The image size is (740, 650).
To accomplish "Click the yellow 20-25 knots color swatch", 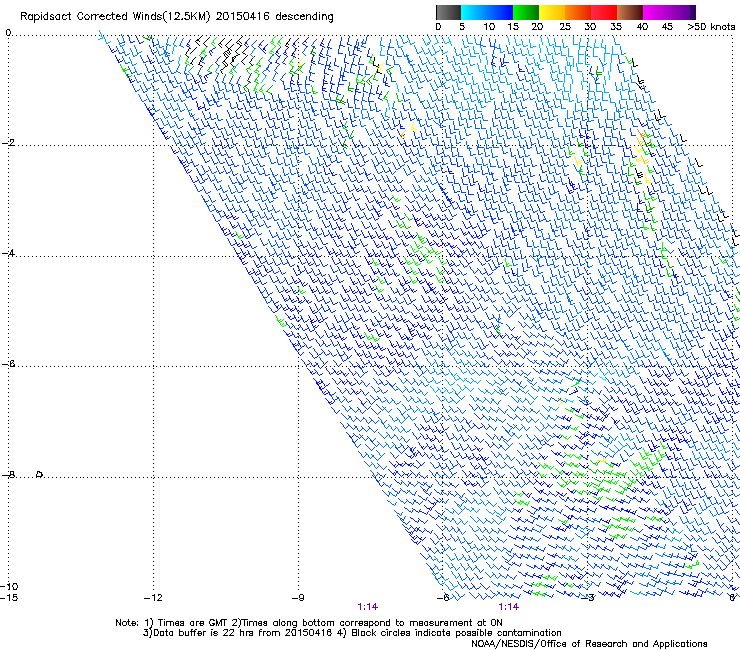I will (552, 12).
